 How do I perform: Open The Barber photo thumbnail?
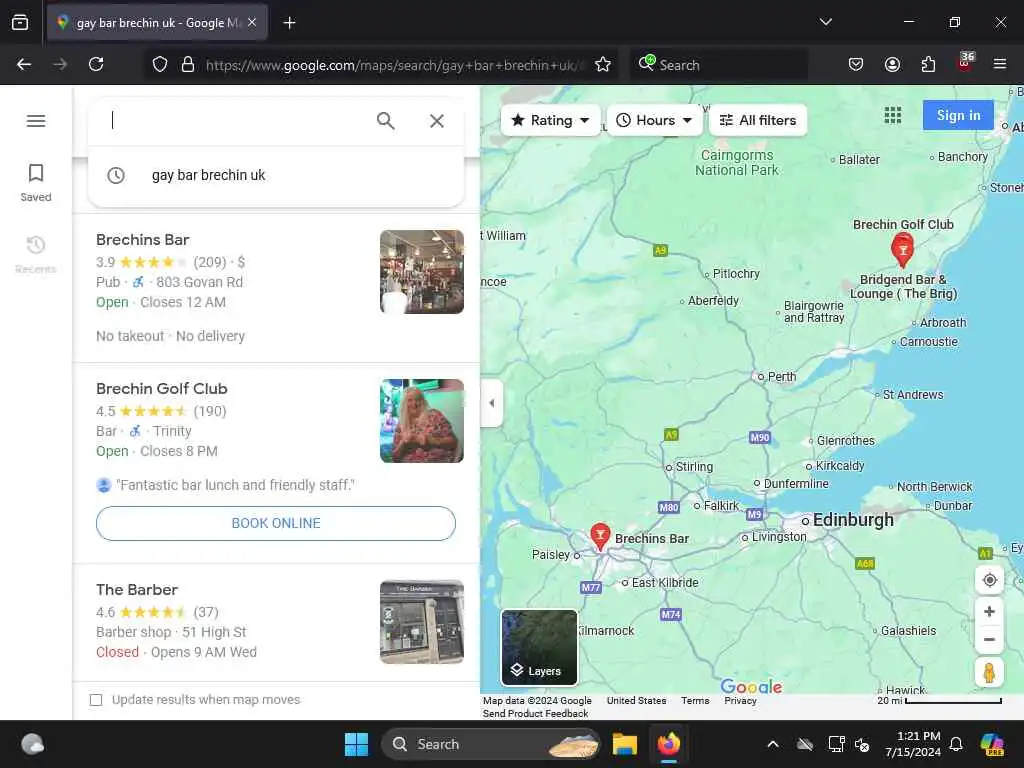click(422, 622)
